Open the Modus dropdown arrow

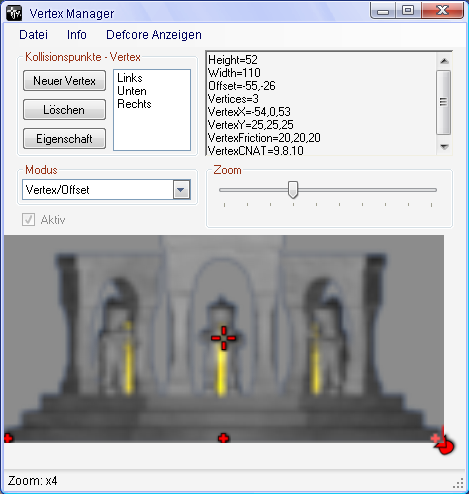181,190
